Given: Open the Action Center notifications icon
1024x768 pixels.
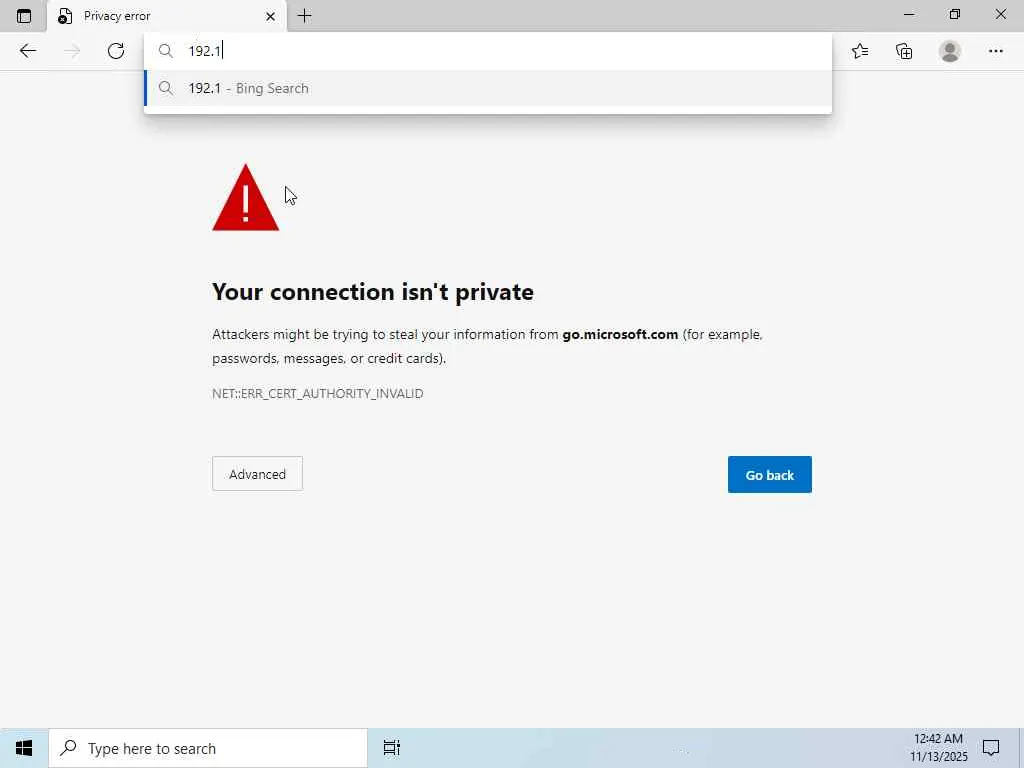Looking at the screenshot, I should (991, 748).
